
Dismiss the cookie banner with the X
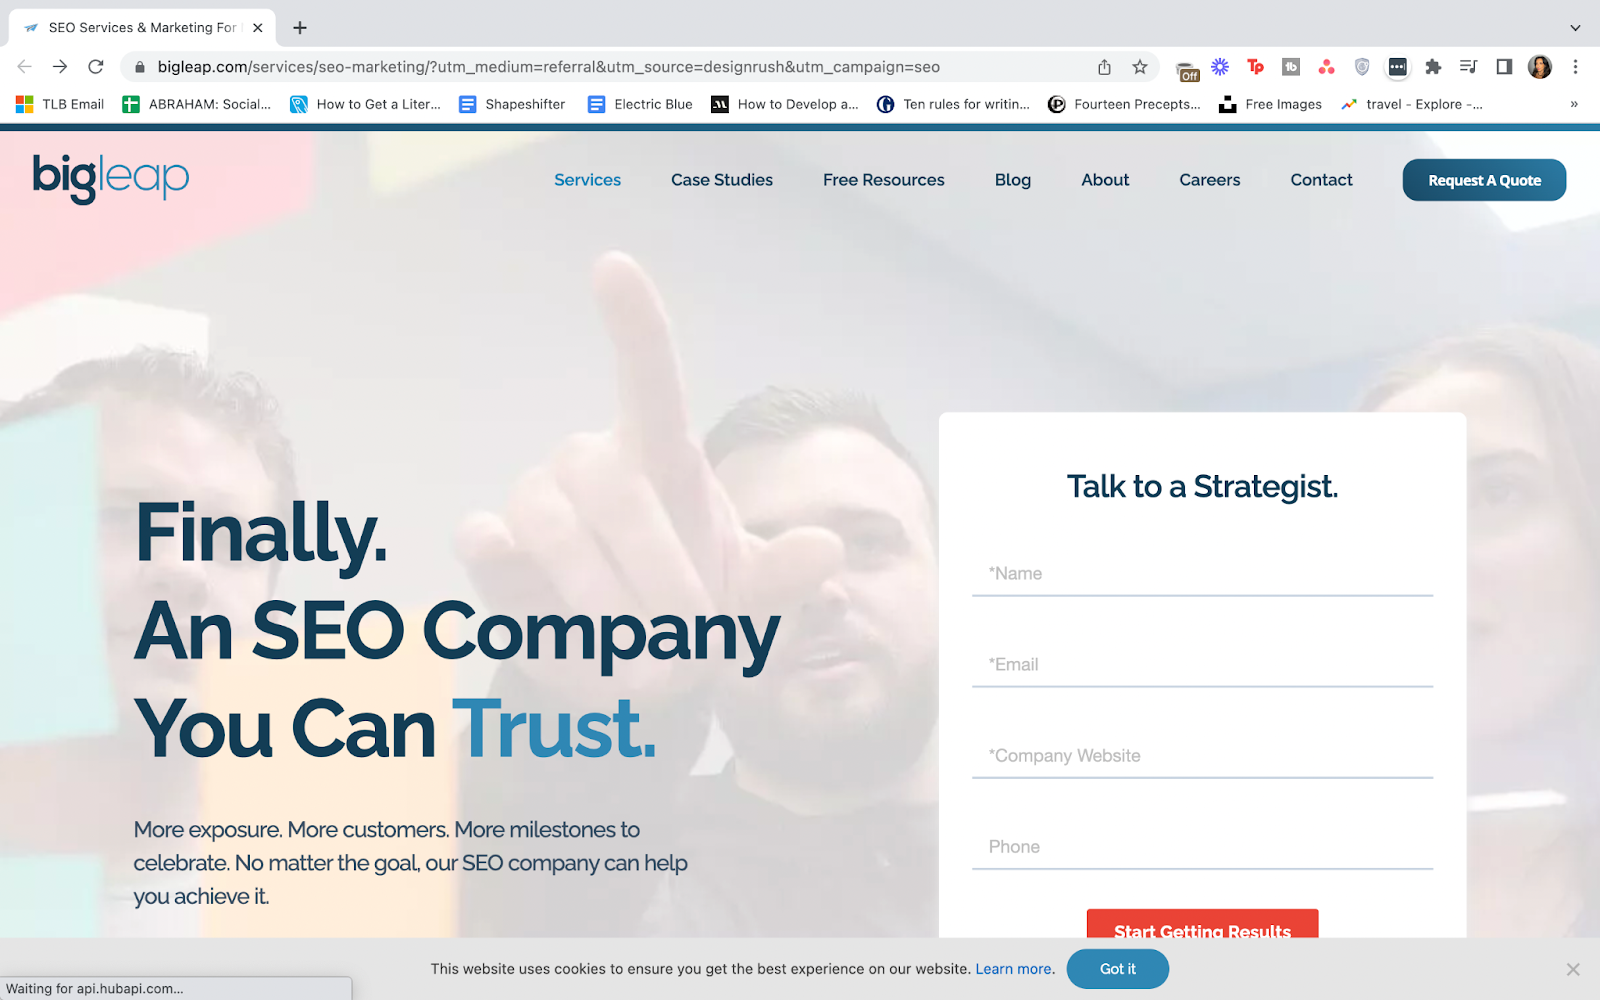point(1573,969)
